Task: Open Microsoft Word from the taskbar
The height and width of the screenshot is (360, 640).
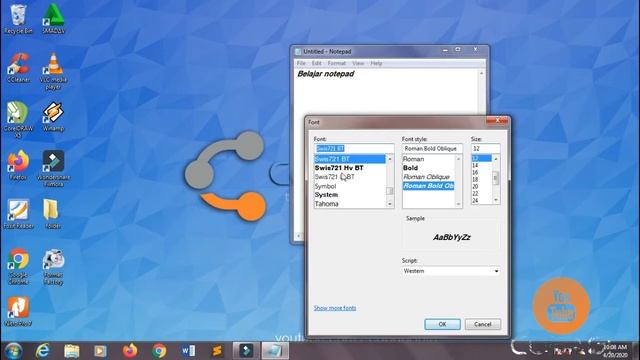Action: point(188,351)
